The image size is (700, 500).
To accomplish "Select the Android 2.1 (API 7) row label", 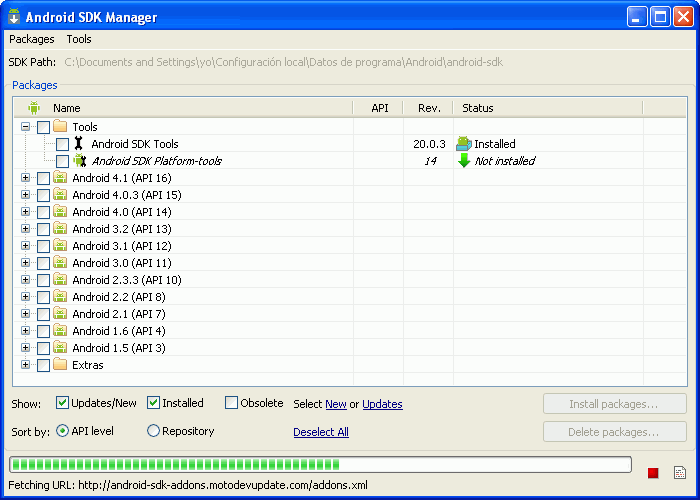I will point(119,314).
